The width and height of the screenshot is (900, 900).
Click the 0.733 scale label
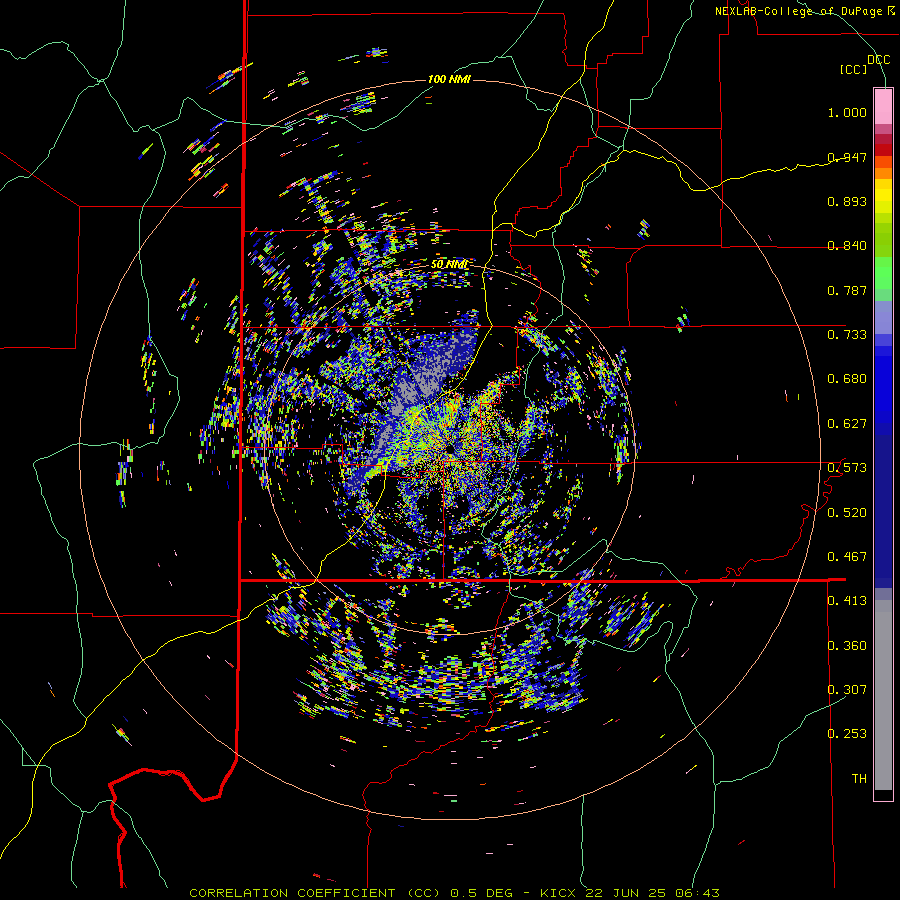[847, 334]
